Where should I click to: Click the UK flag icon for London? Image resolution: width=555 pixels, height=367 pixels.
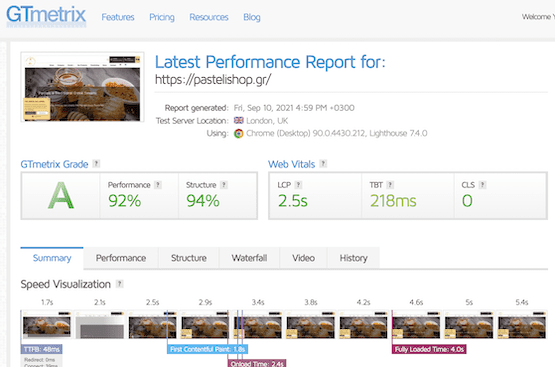[x=239, y=120]
